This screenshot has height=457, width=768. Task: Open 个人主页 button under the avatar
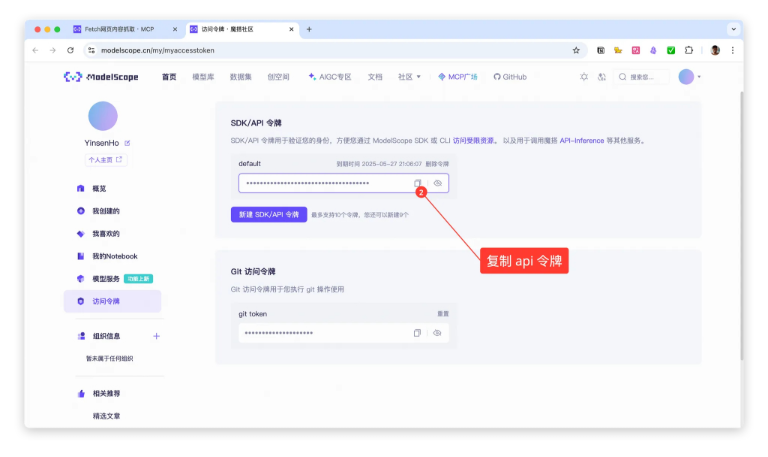click(105, 160)
